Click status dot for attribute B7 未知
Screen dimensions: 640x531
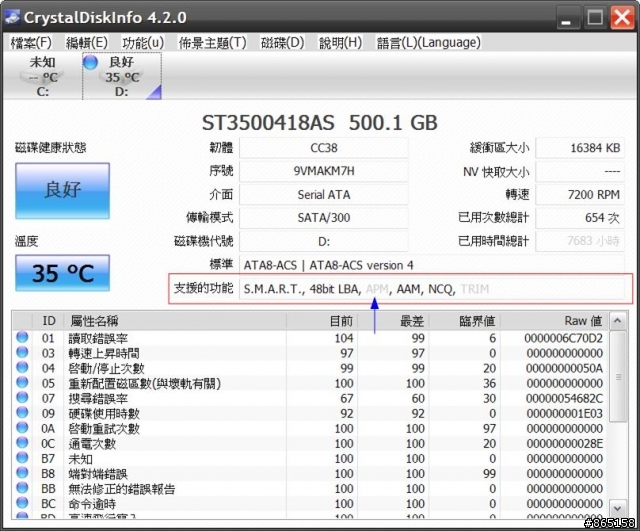tap(22, 458)
